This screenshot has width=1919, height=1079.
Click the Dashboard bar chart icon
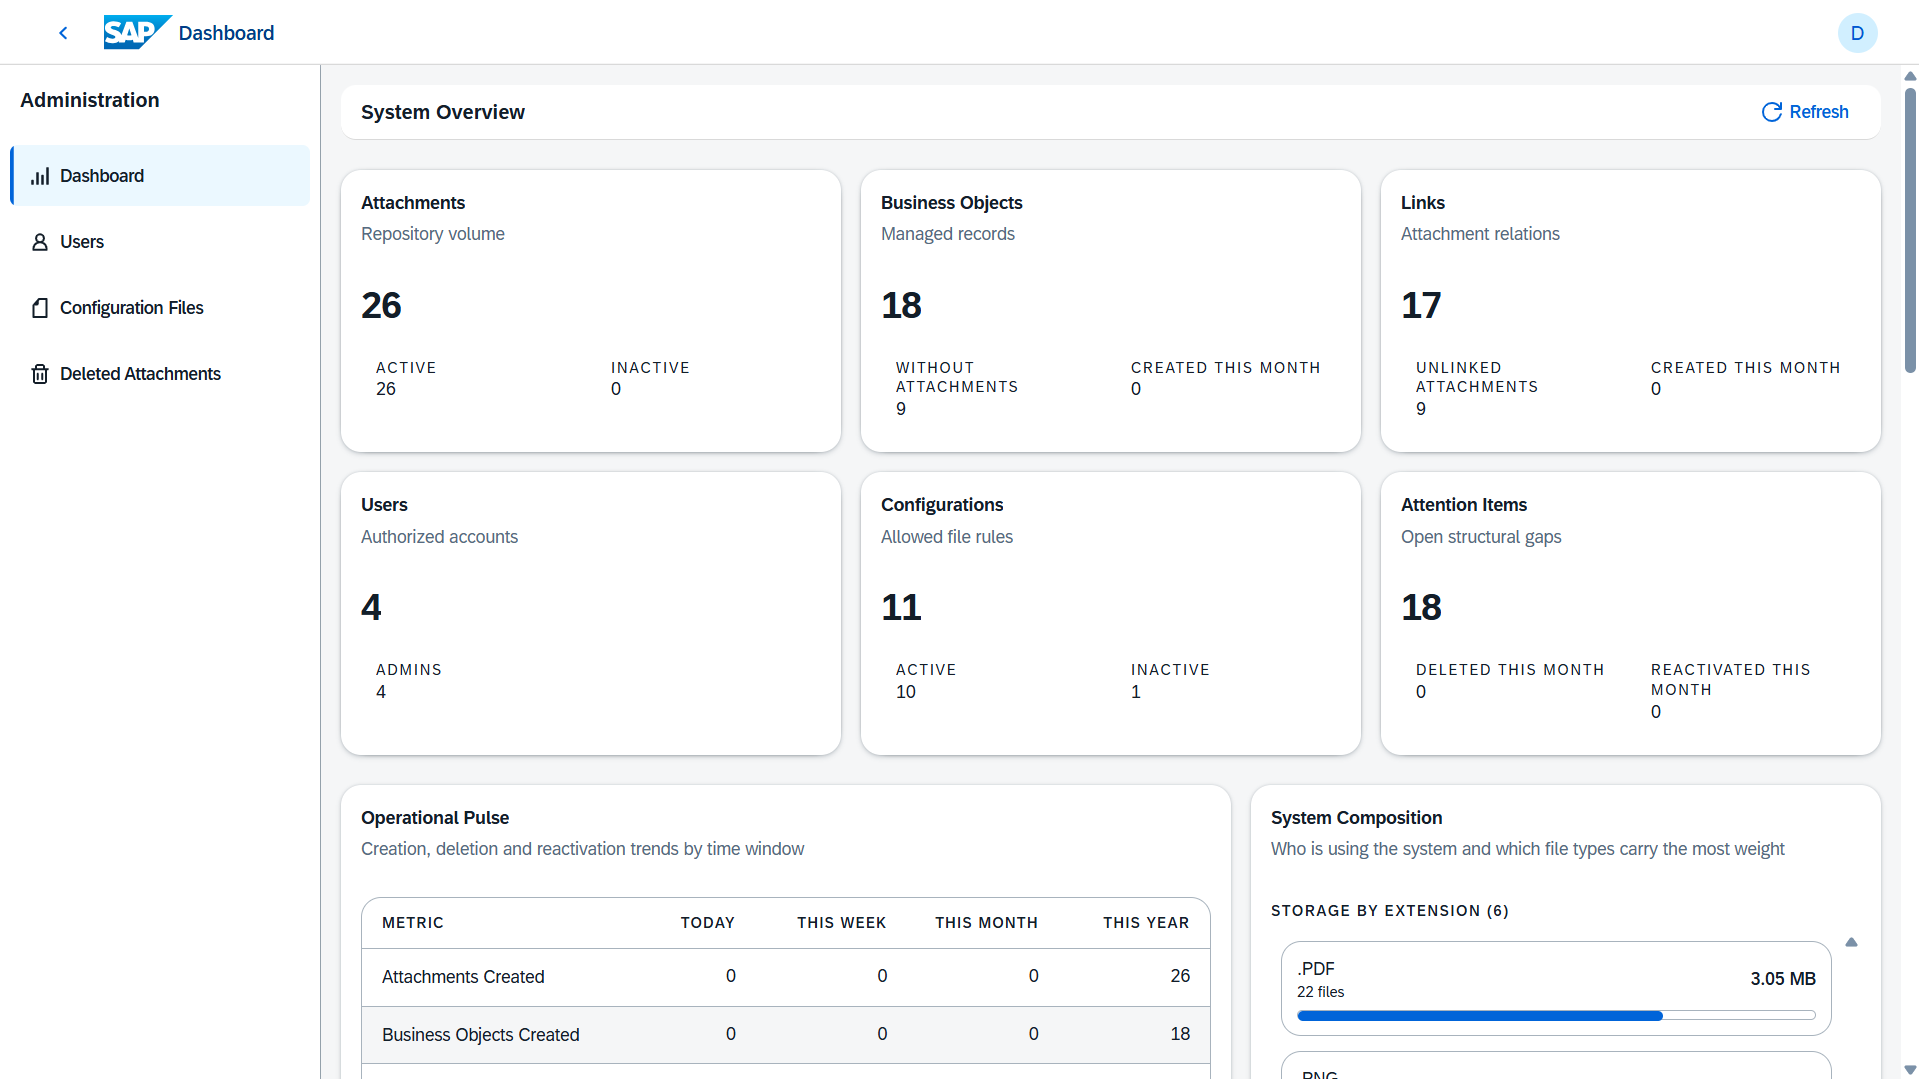(x=40, y=176)
